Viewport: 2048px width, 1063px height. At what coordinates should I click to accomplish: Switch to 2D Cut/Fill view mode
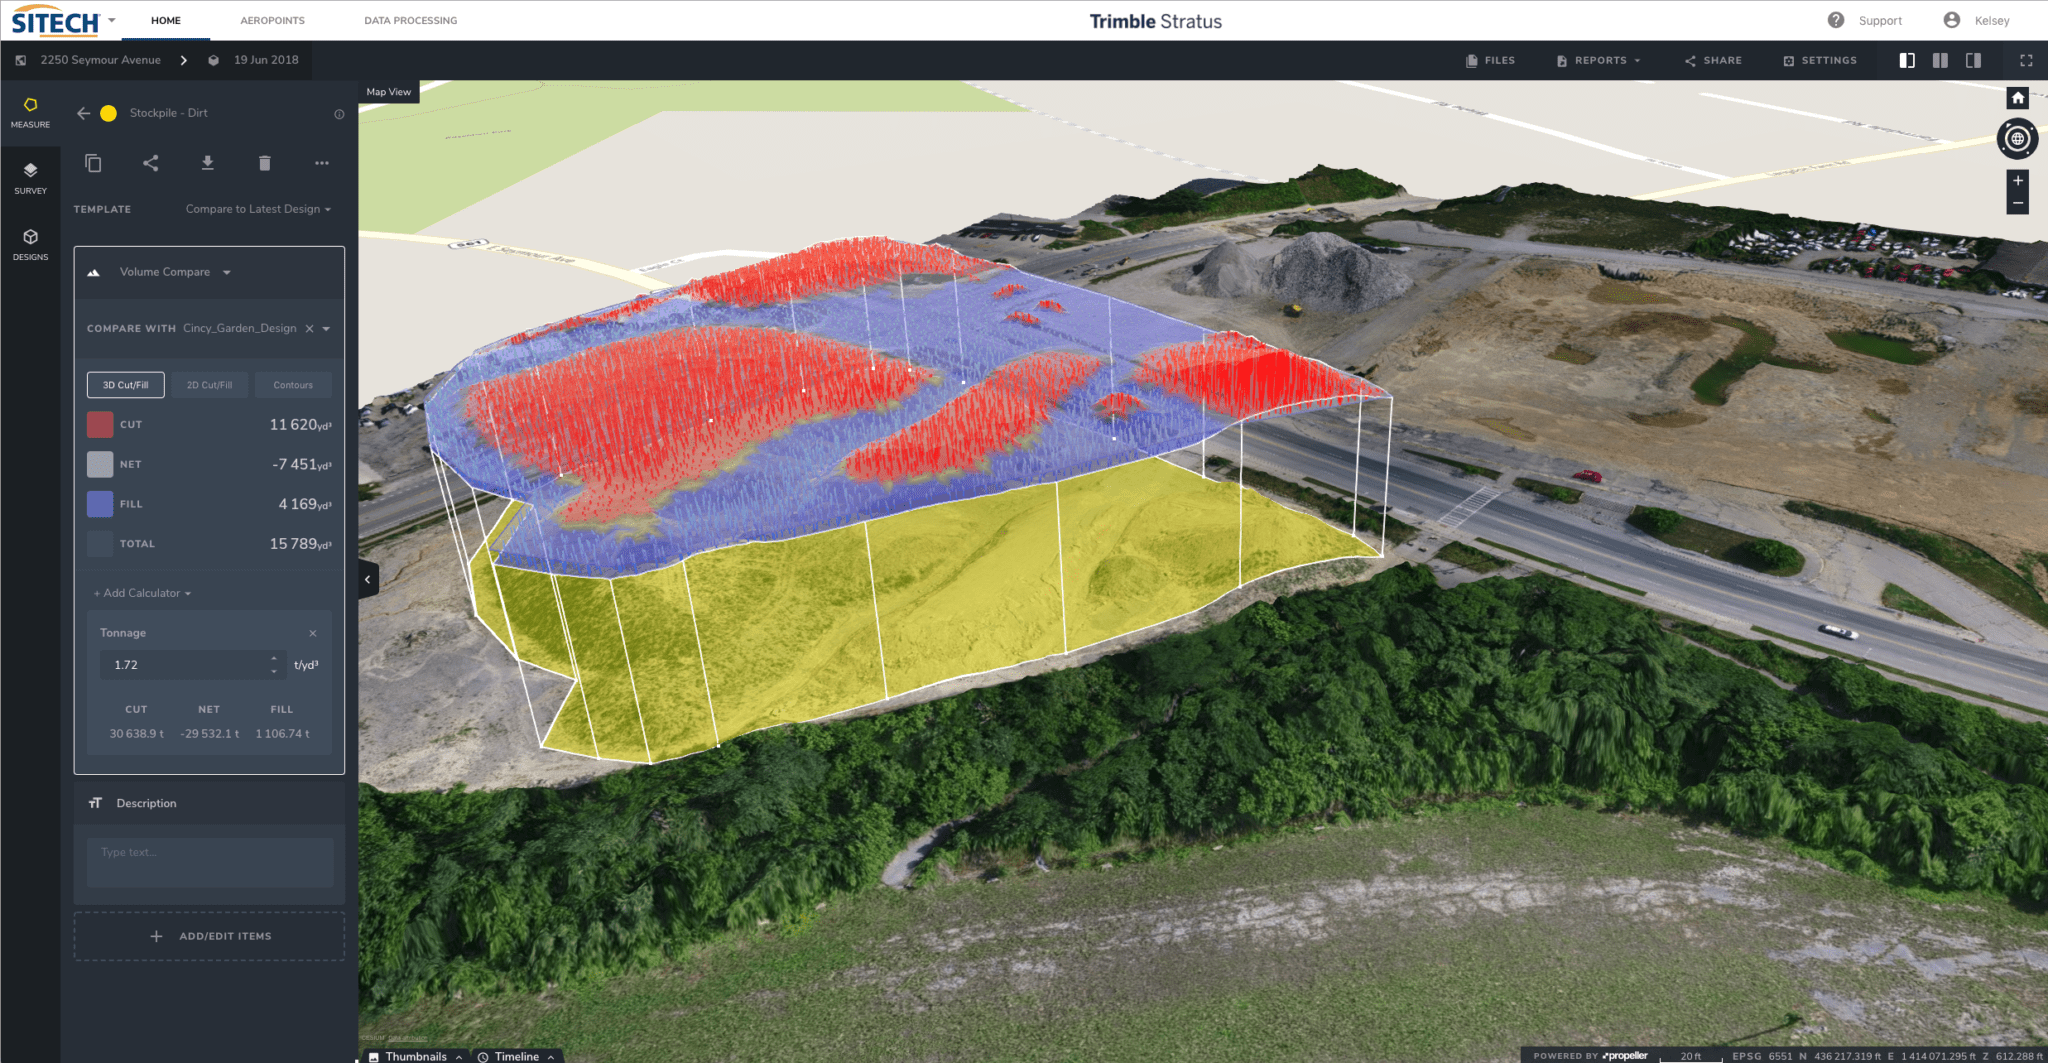pos(209,385)
